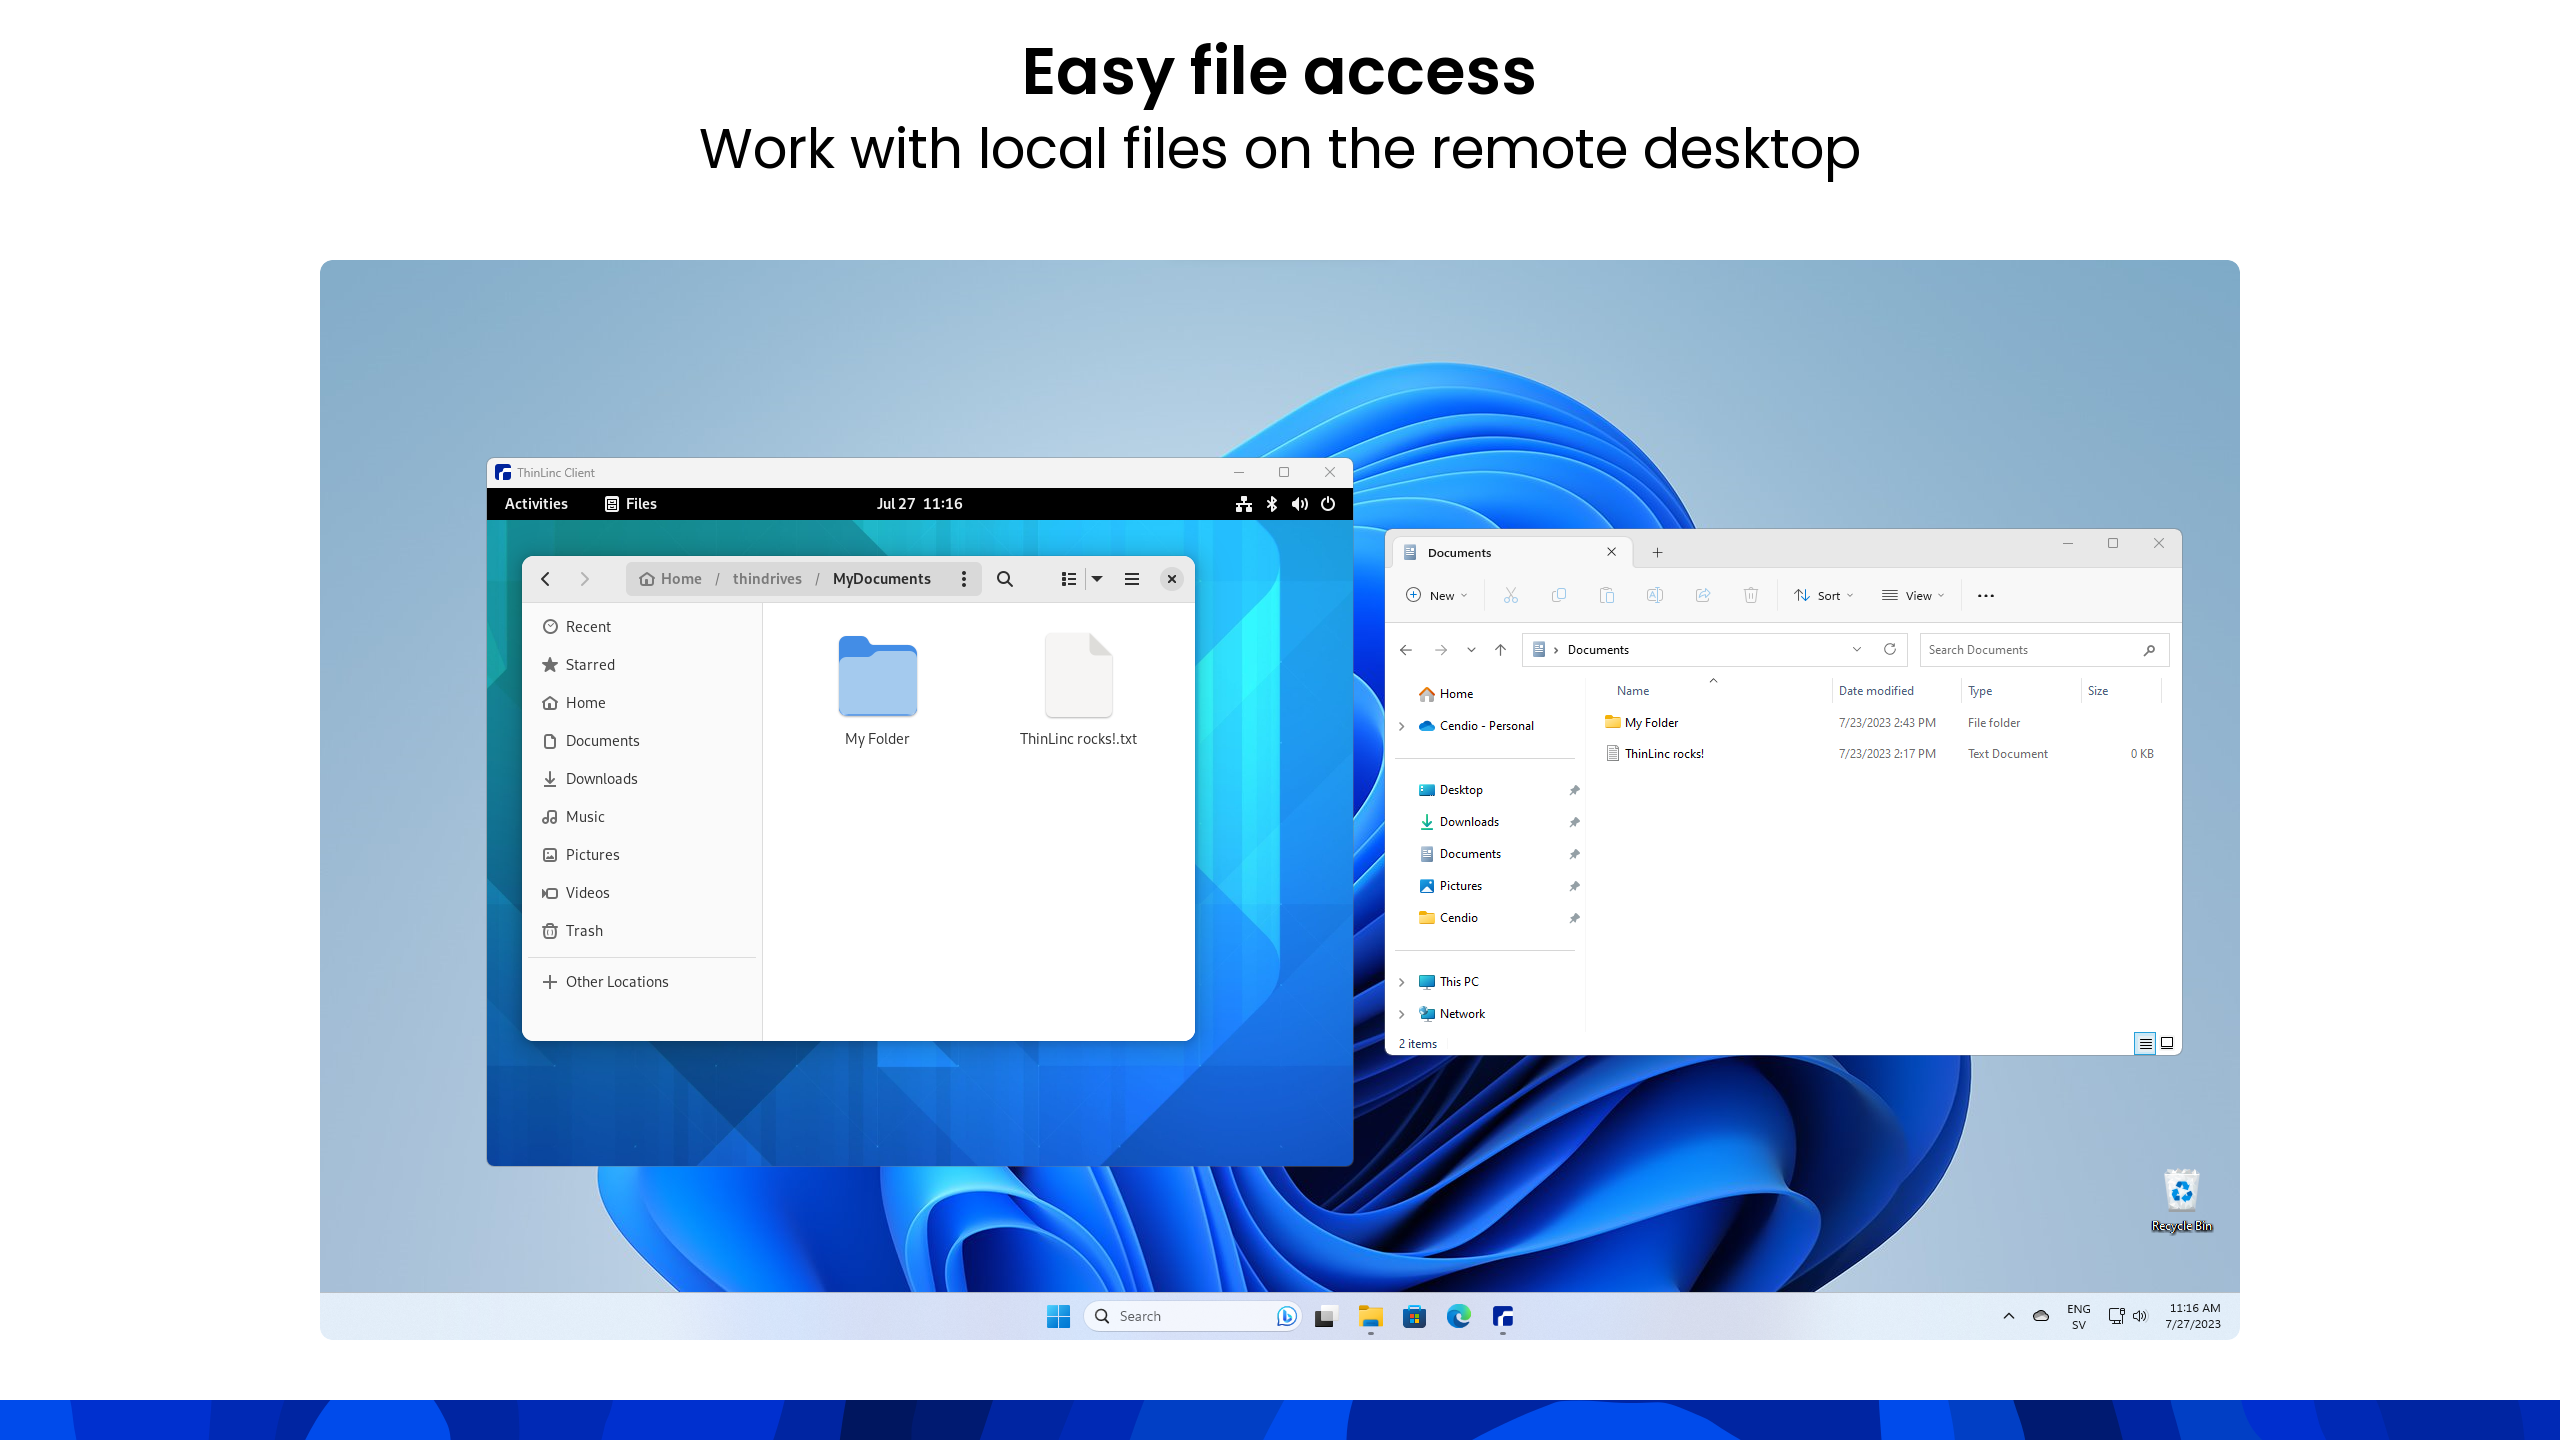Navigate up one folder with the up arrow
Viewport: 2560px width, 1440px height.
coord(1500,649)
